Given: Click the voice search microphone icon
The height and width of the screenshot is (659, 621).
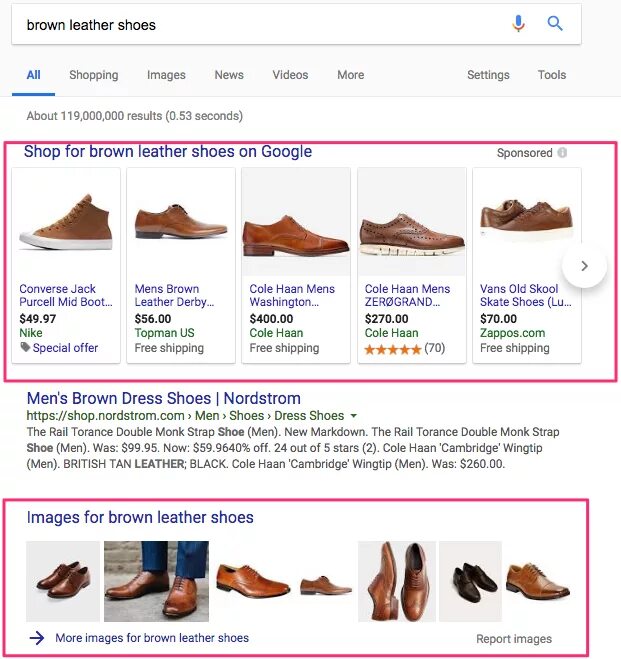Looking at the screenshot, I should tap(518, 24).
